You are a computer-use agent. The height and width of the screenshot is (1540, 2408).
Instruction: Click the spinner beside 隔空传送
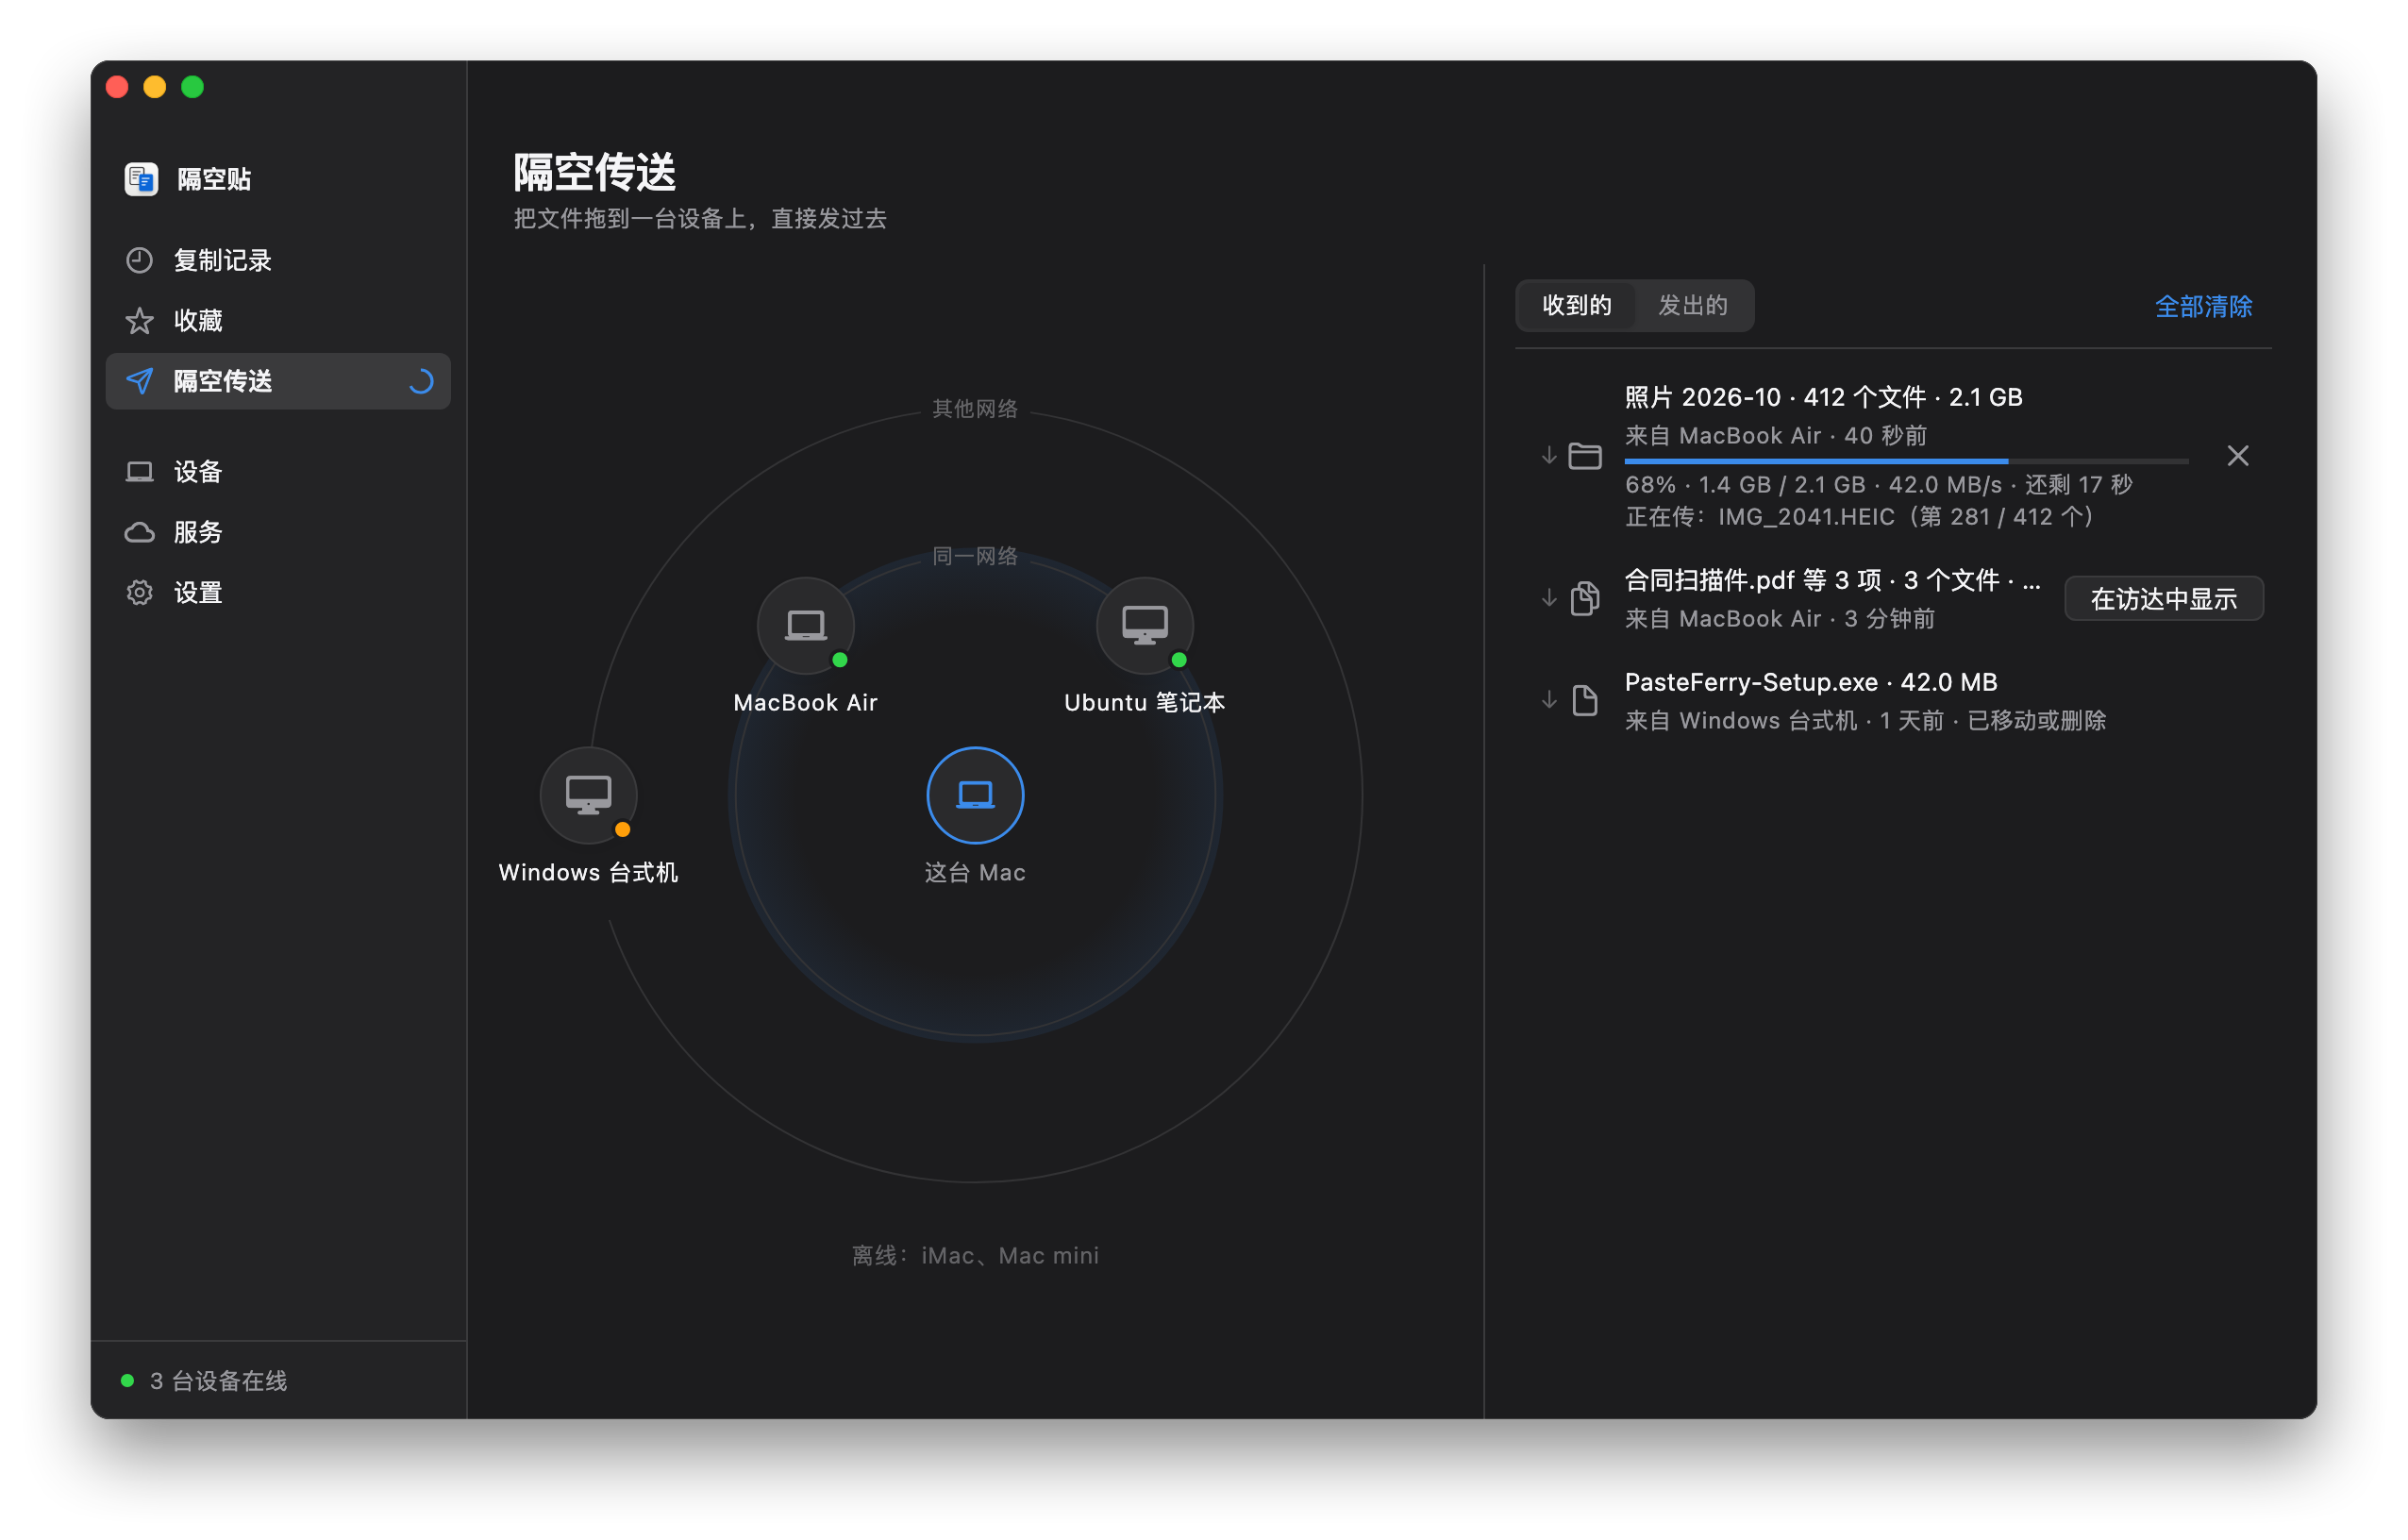(421, 381)
